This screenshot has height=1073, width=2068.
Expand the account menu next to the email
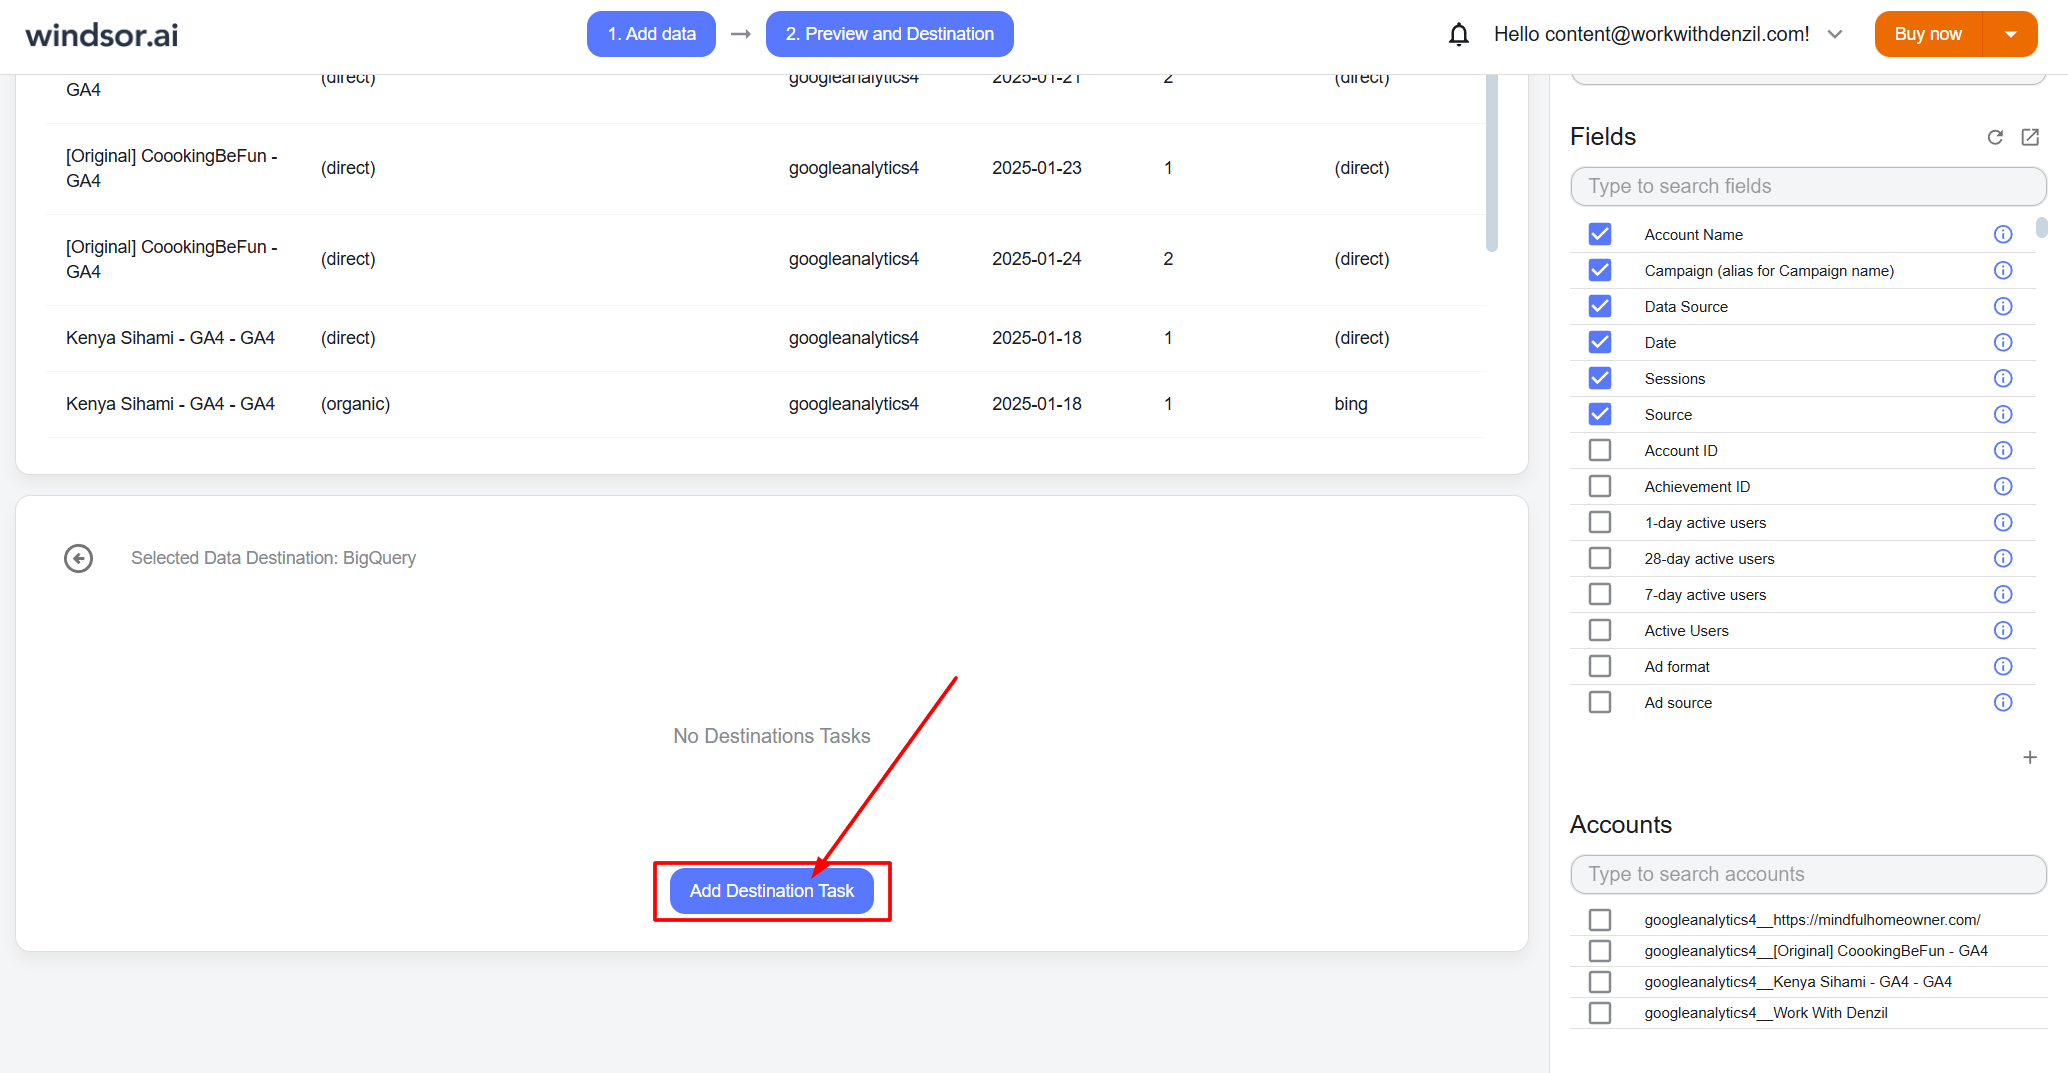pos(1836,33)
